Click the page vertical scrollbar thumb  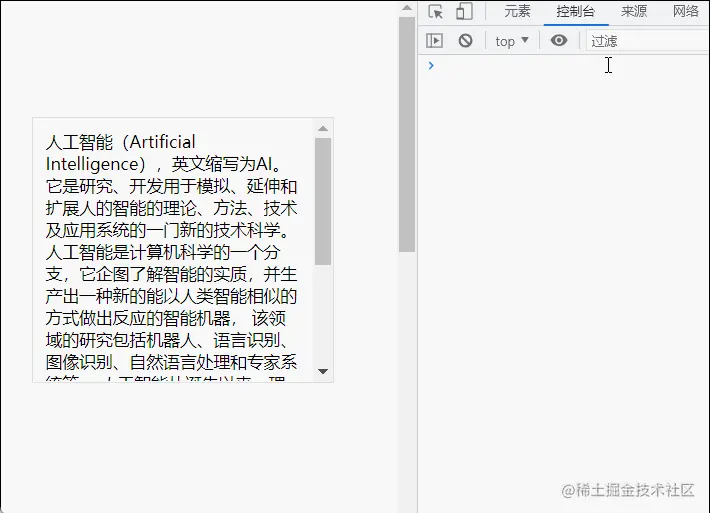pos(407,134)
